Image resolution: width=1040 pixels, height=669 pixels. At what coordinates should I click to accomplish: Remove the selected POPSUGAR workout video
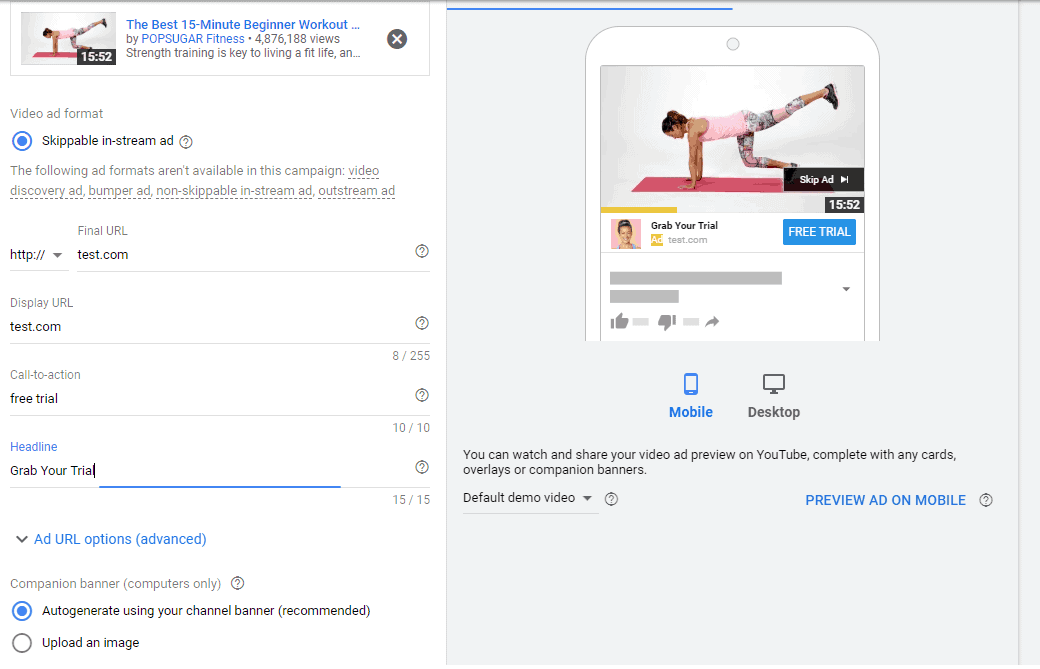[397, 39]
